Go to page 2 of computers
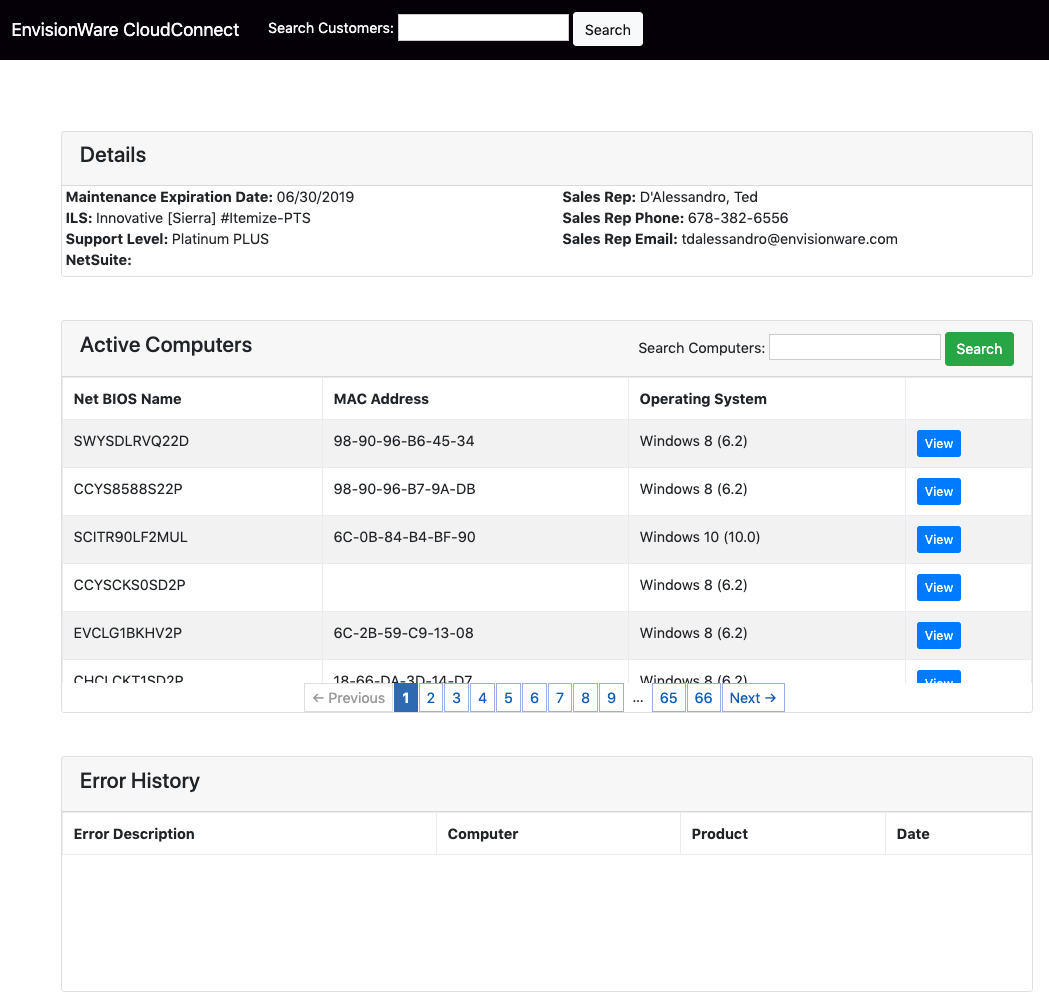 click(431, 698)
